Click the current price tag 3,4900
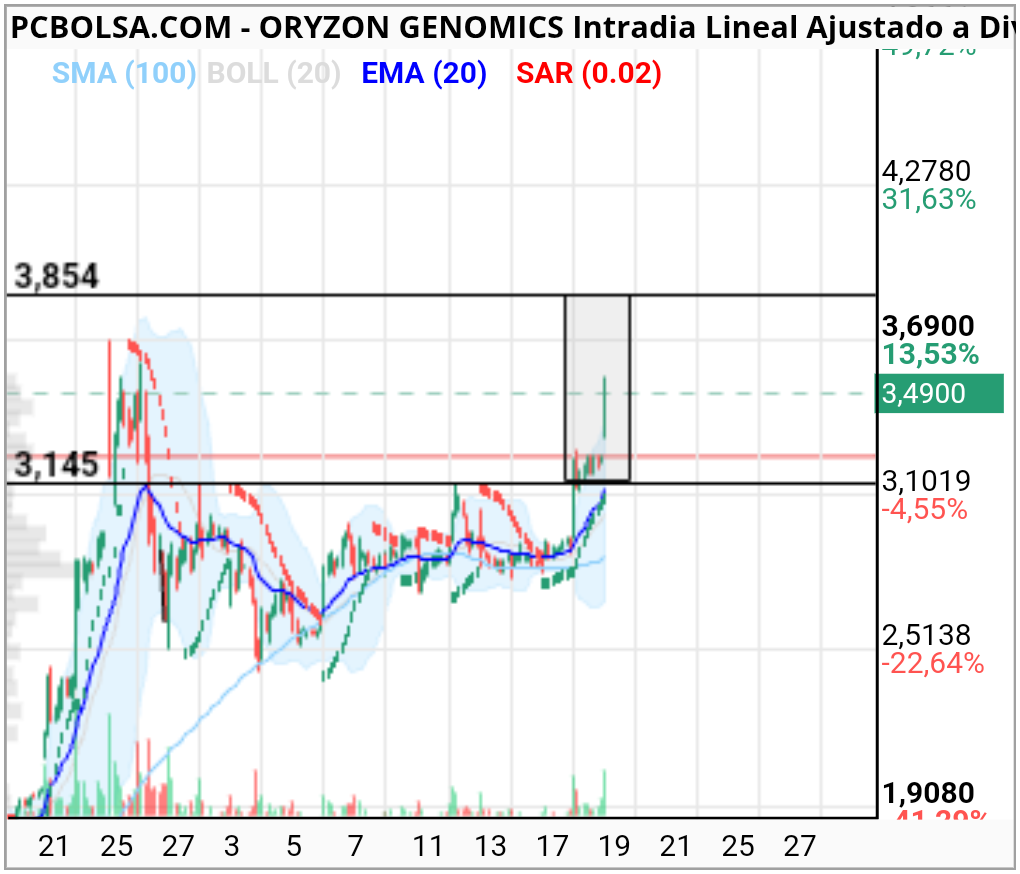This screenshot has height=874, width=1020. (x=939, y=393)
